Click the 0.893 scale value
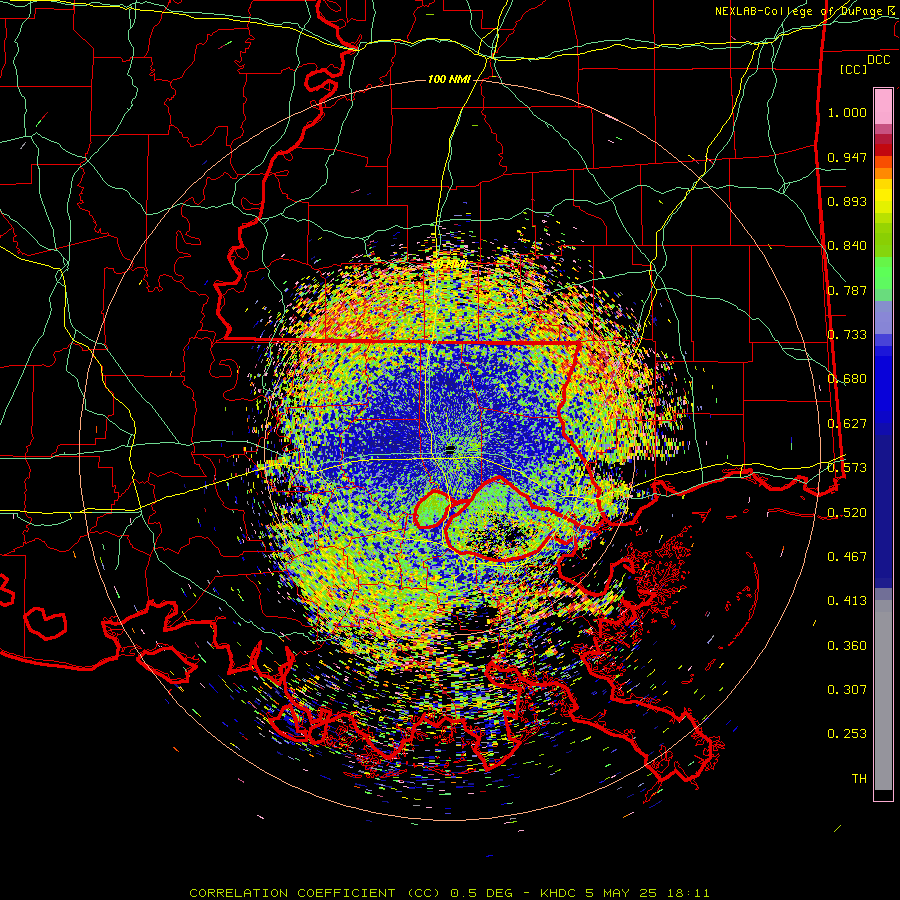The height and width of the screenshot is (900, 900). point(847,201)
